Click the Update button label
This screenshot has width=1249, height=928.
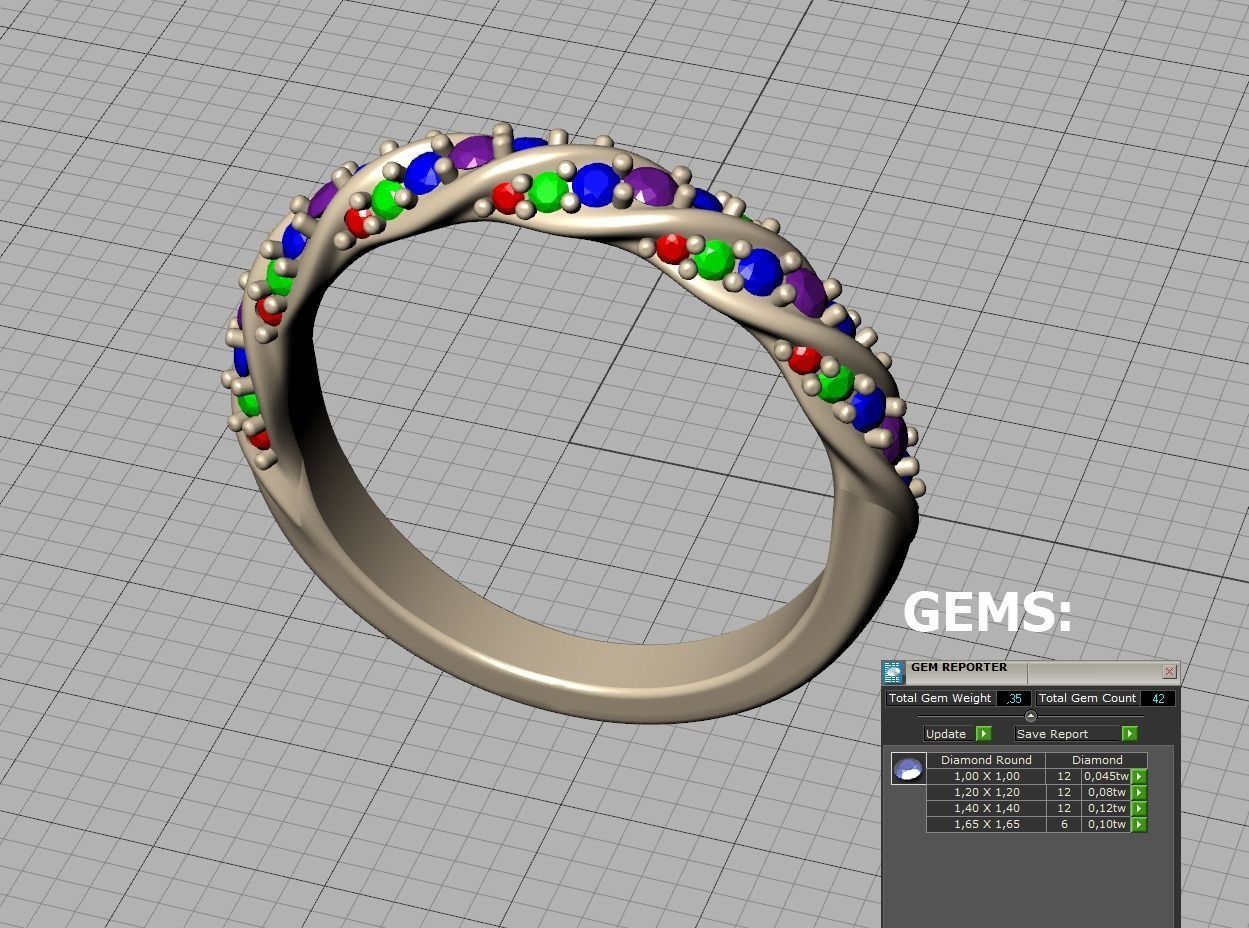coord(946,733)
